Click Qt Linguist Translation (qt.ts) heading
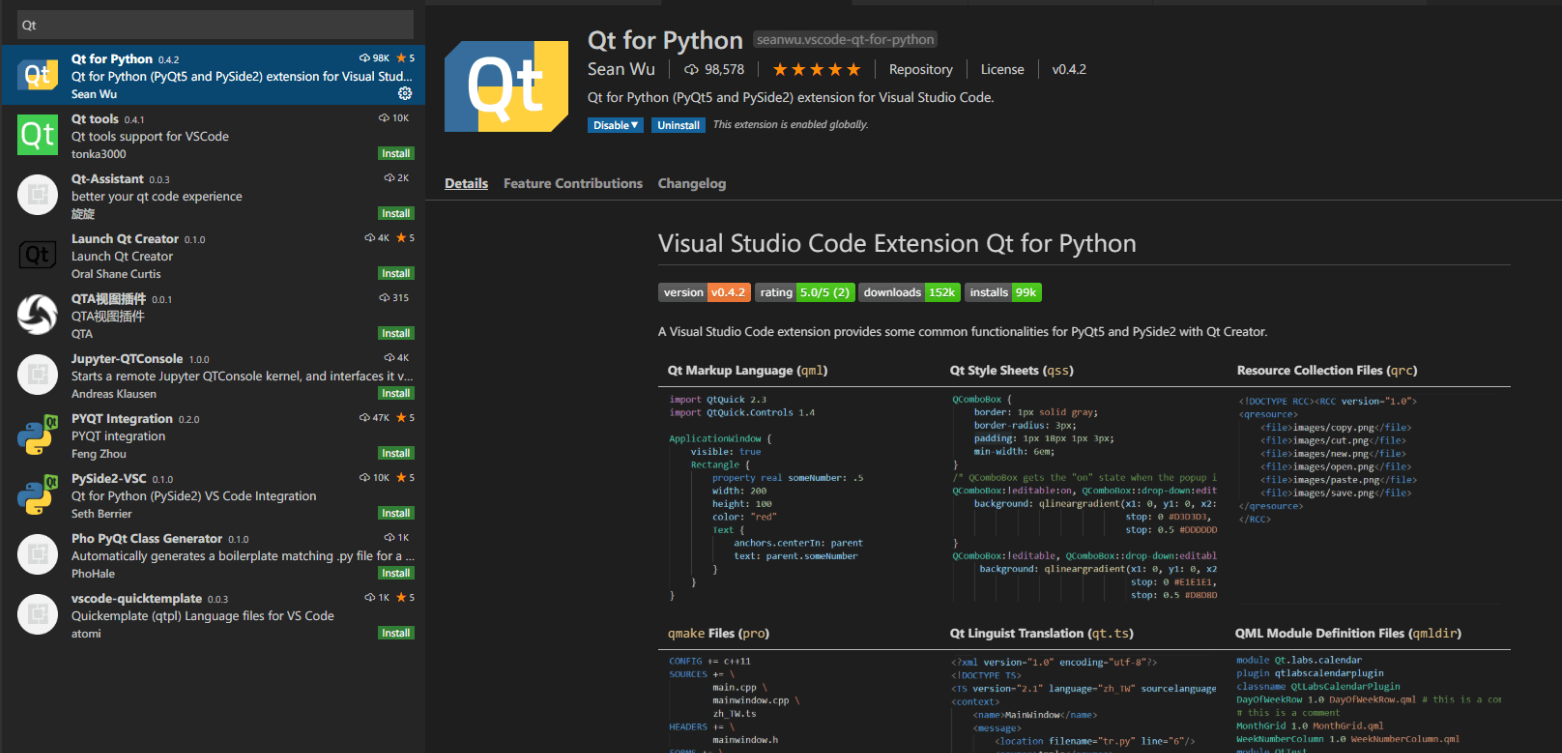Image resolution: width=1562 pixels, height=753 pixels. click(1042, 634)
